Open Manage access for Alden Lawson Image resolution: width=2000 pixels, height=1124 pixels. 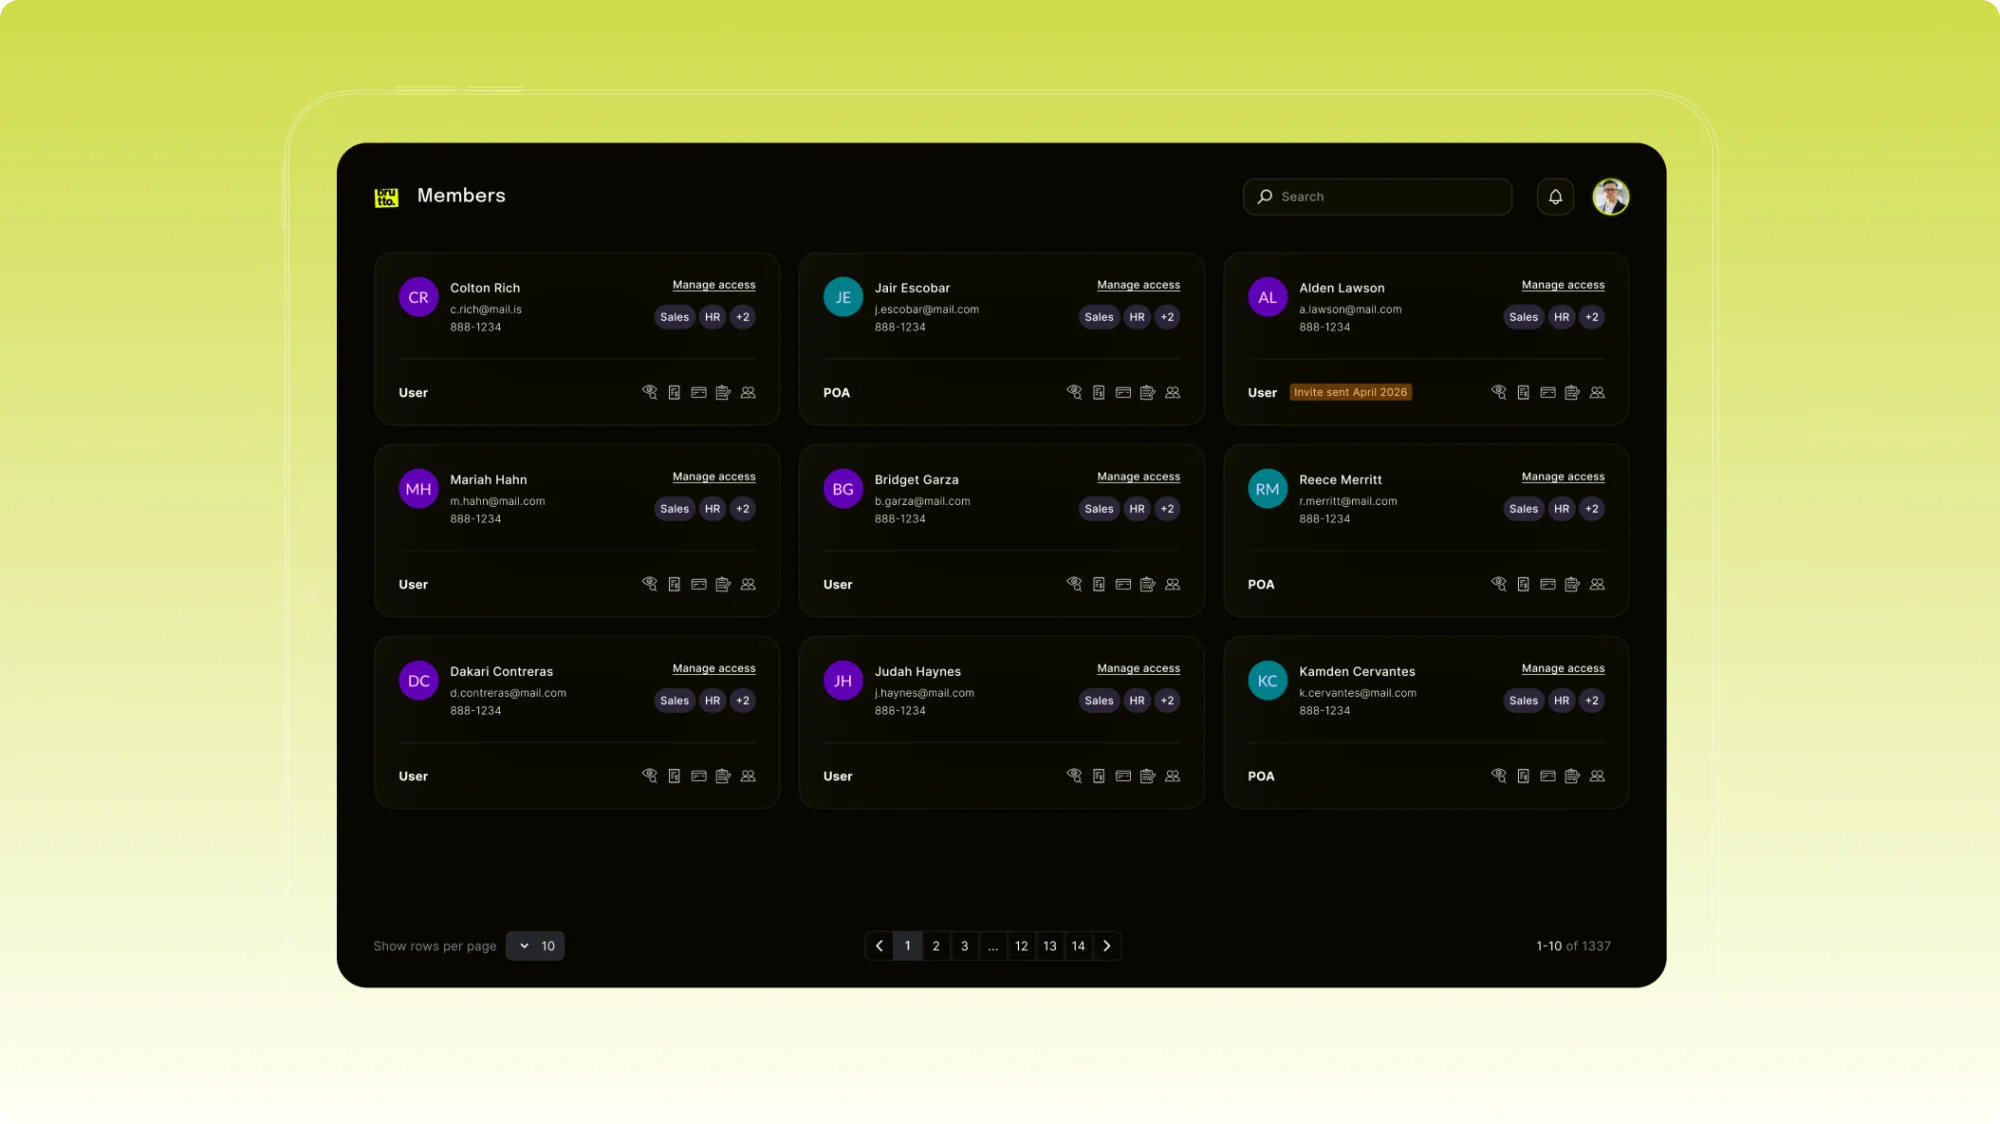(x=1563, y=285)
